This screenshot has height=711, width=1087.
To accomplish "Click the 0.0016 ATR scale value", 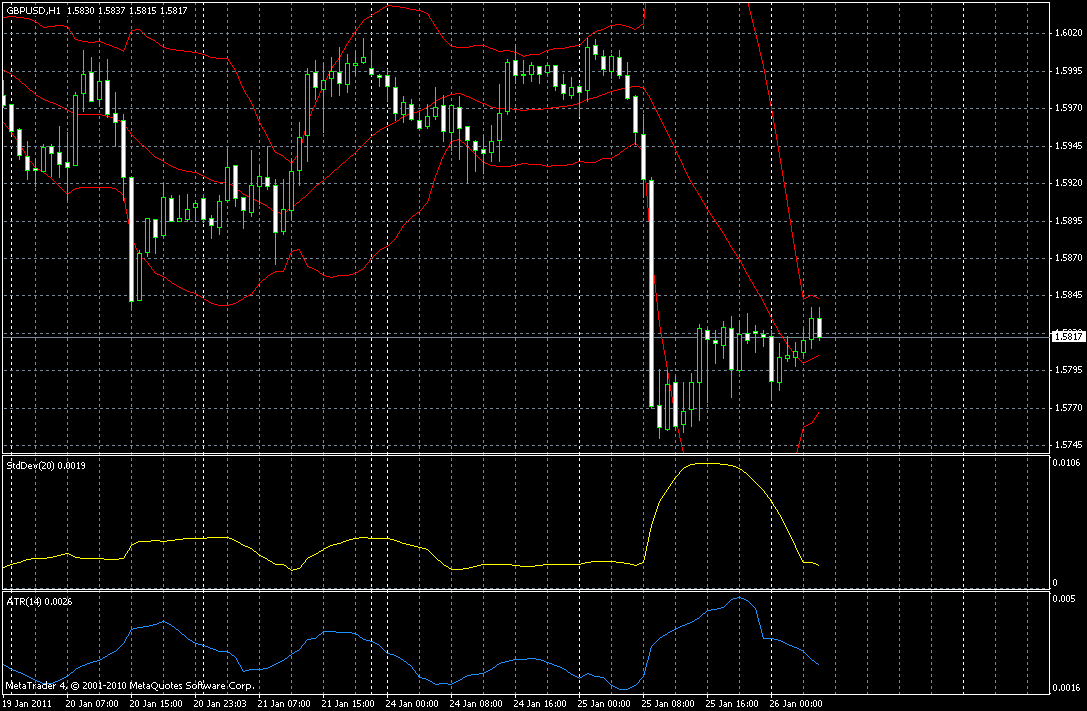I will tap(1066, 687).
